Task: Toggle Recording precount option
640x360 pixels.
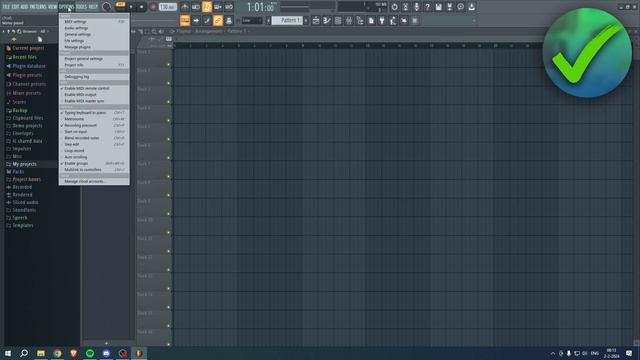Action: coord(94,125)
